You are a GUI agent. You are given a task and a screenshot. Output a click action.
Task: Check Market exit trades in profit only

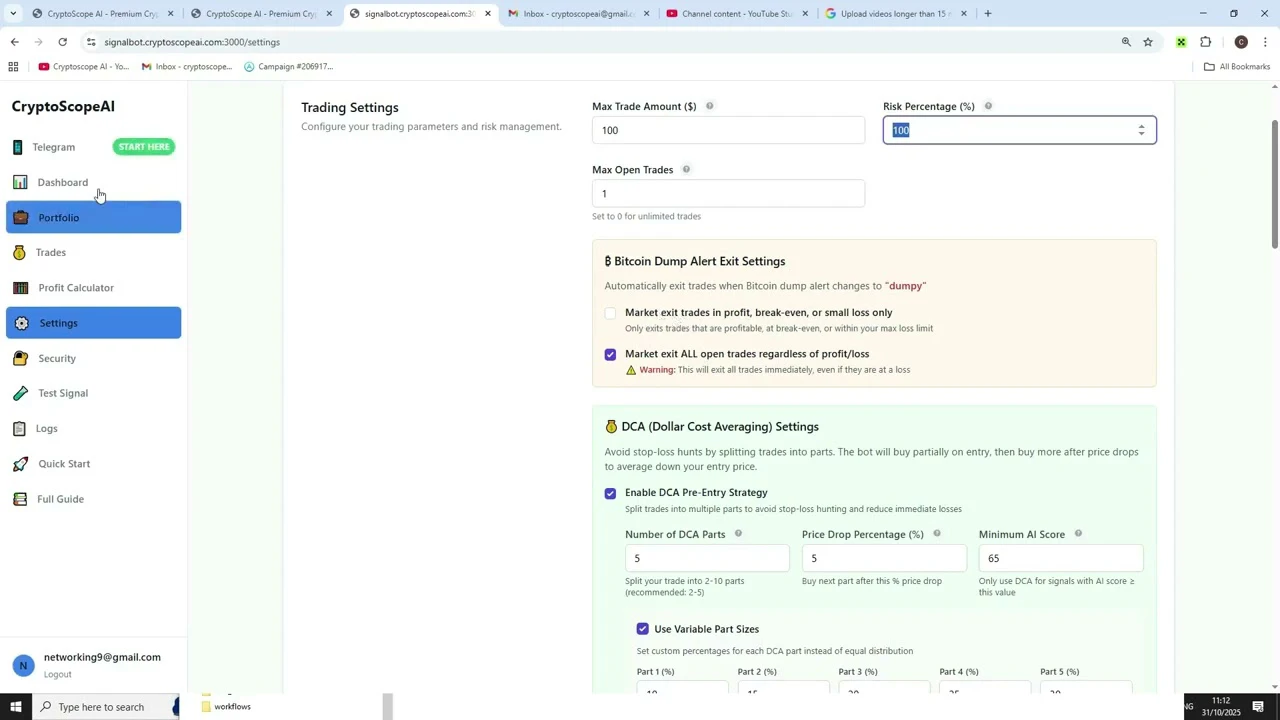point(610,313)
